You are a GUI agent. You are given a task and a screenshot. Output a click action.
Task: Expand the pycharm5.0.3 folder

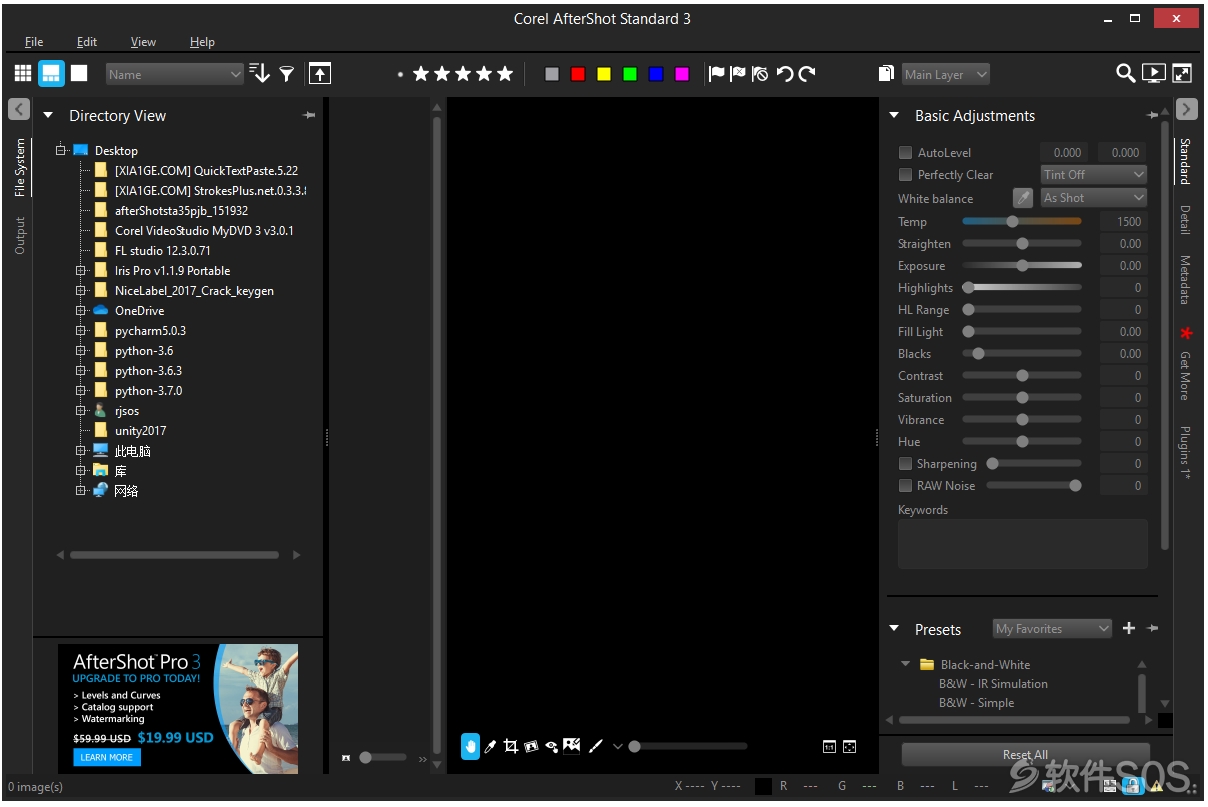point(81,331)
